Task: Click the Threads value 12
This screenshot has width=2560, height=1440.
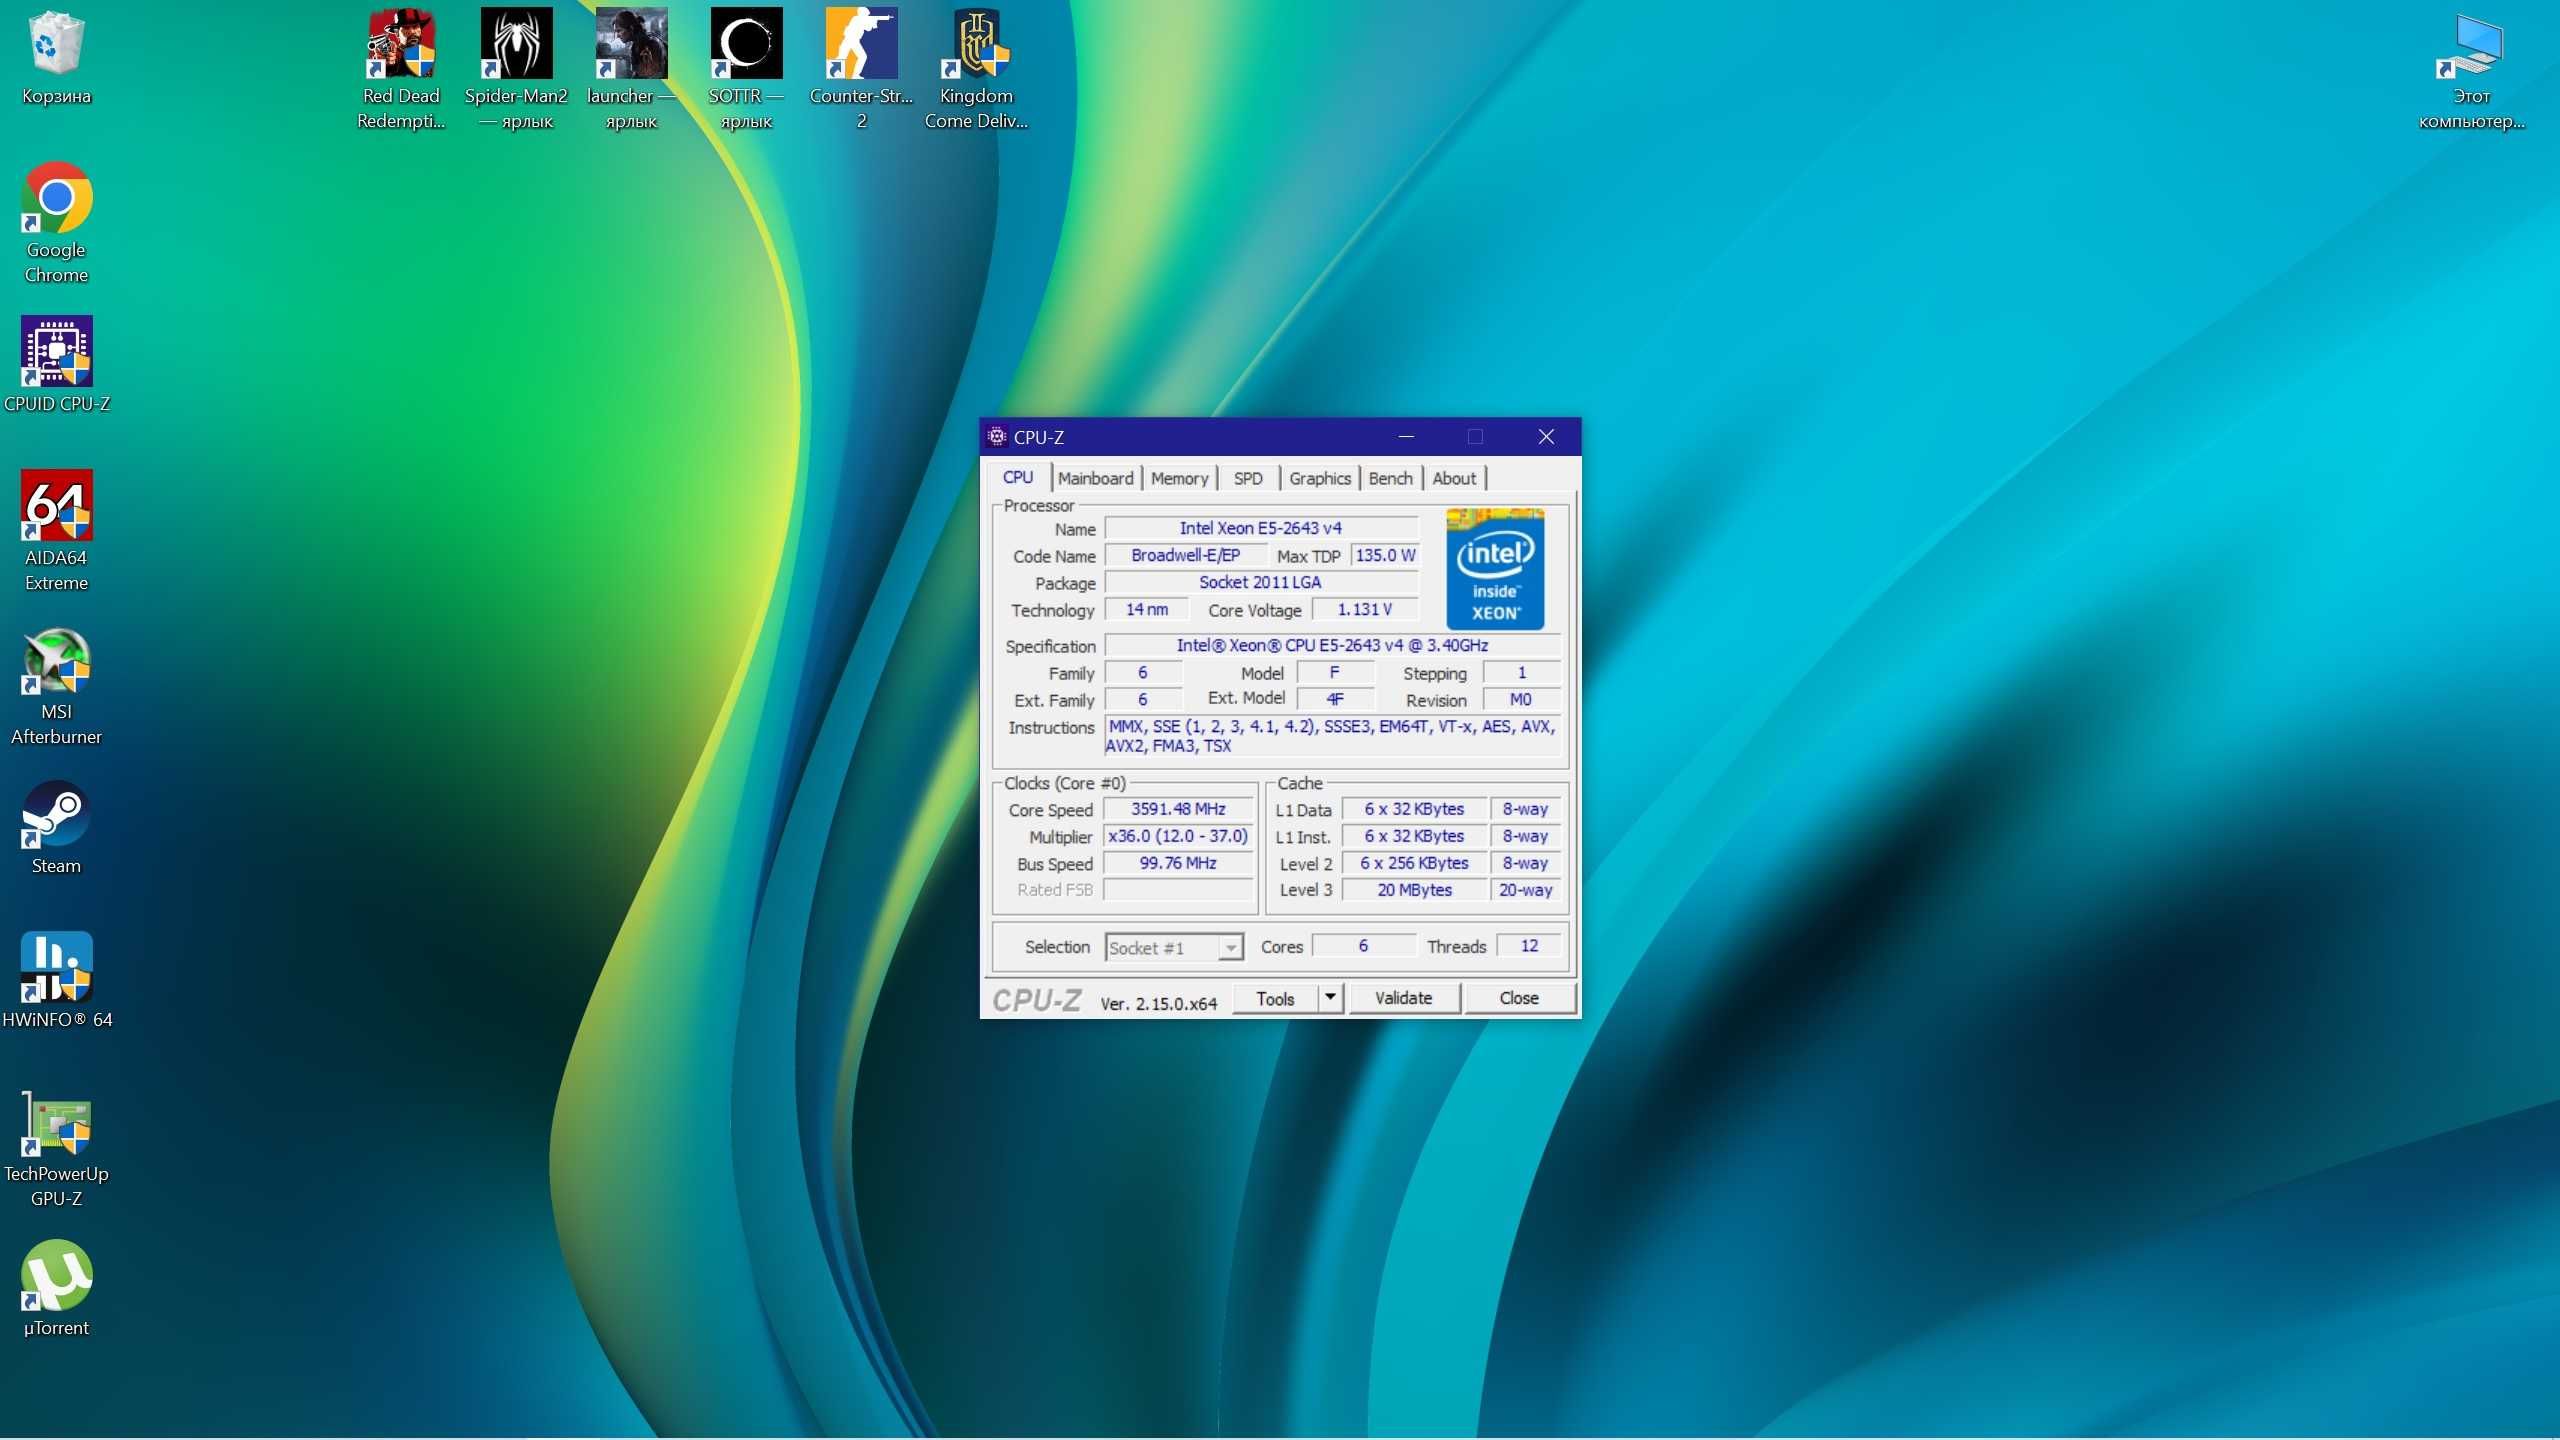Action: click(x=1529, y=946)
